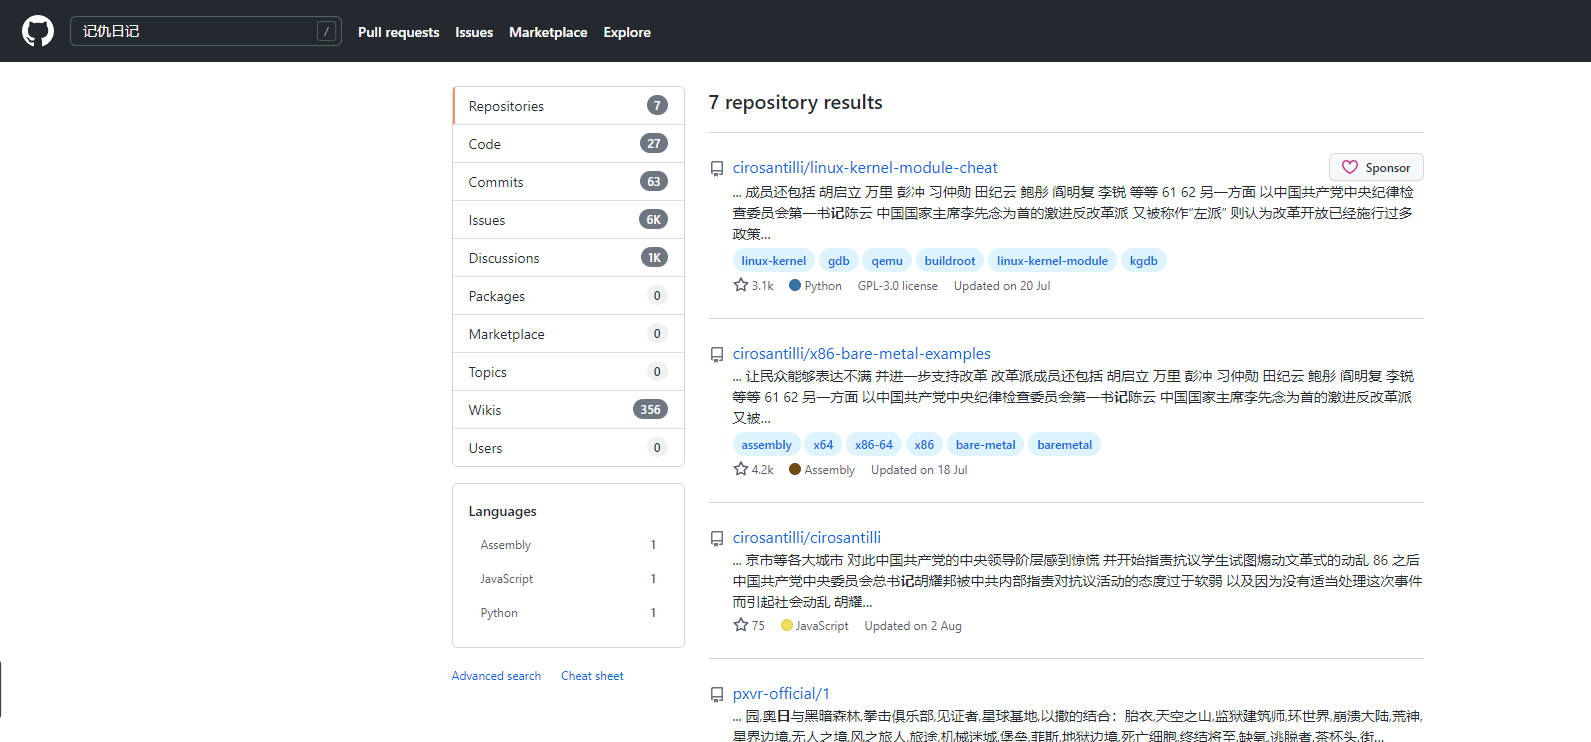Click the x86-64 topic tag

[x=874, y=445]
